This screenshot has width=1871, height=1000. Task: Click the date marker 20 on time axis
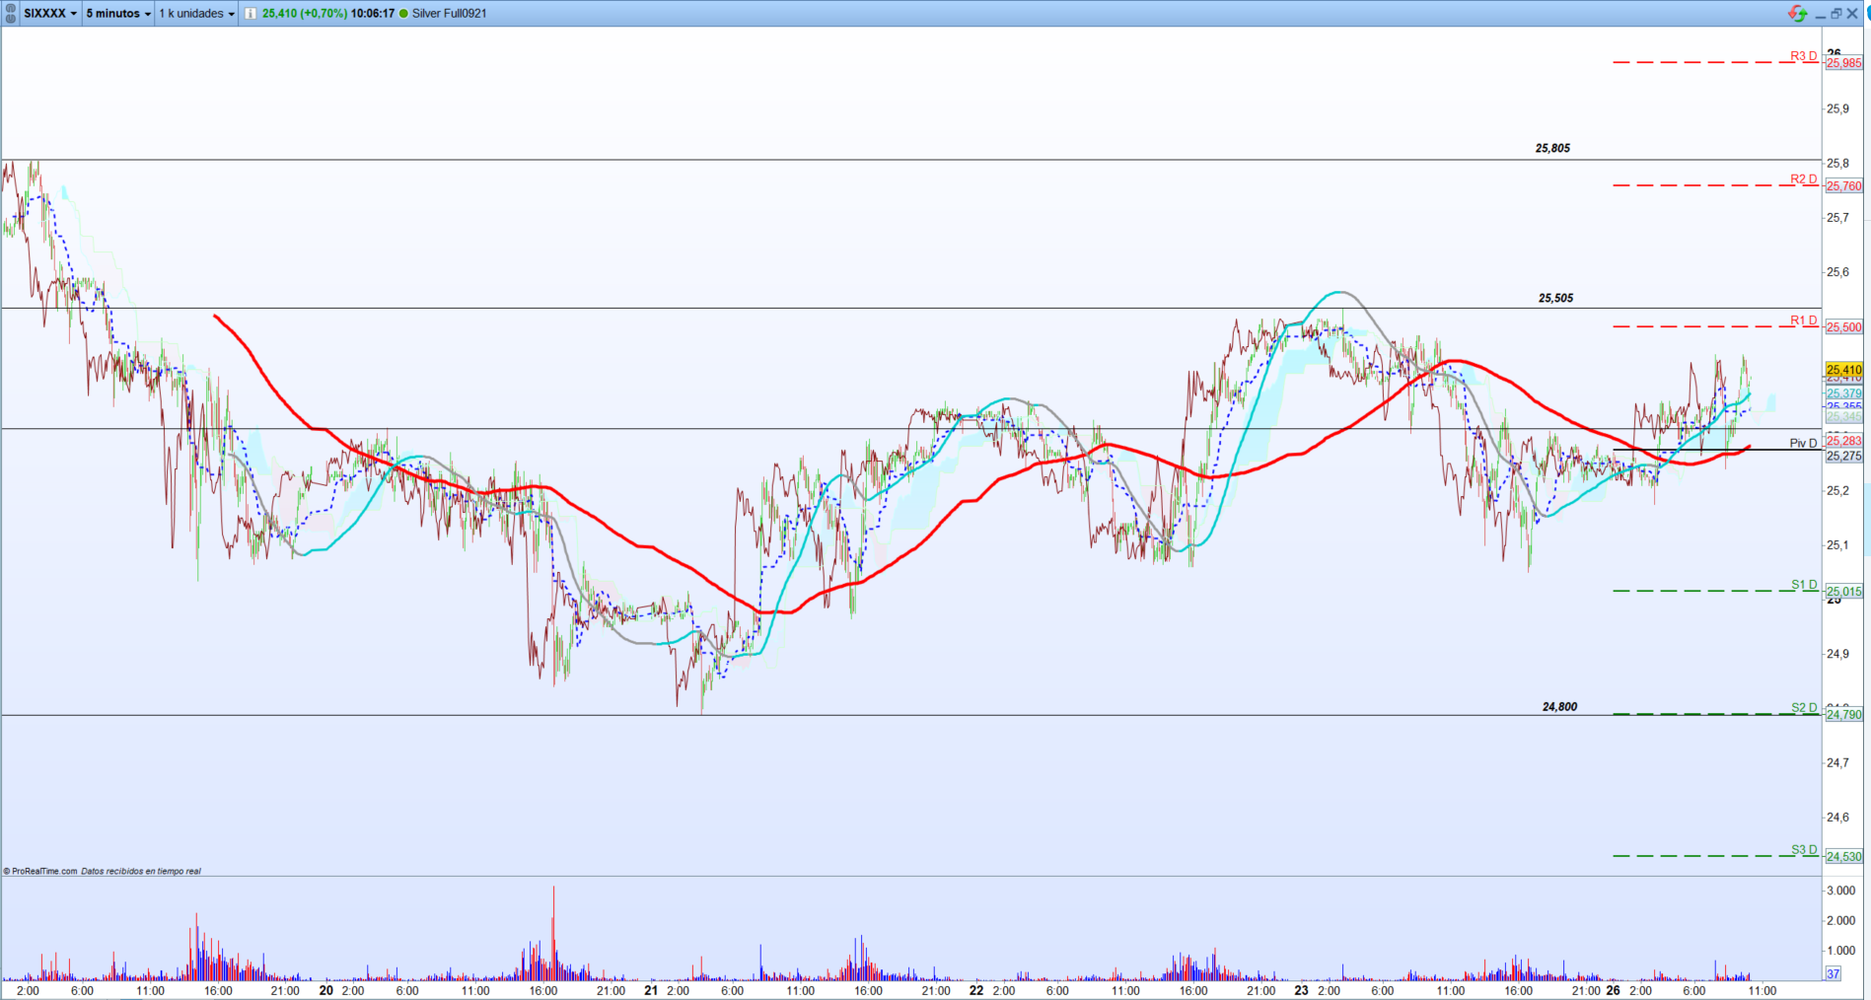[x=326, y=991]
